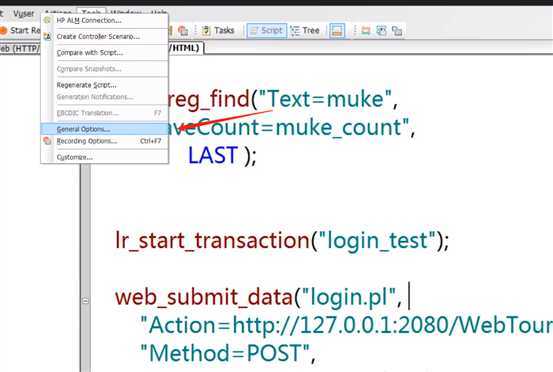The image size is (553, 372).
Task: Collapse the web_submit_data code block
Action: coord(85,301)
